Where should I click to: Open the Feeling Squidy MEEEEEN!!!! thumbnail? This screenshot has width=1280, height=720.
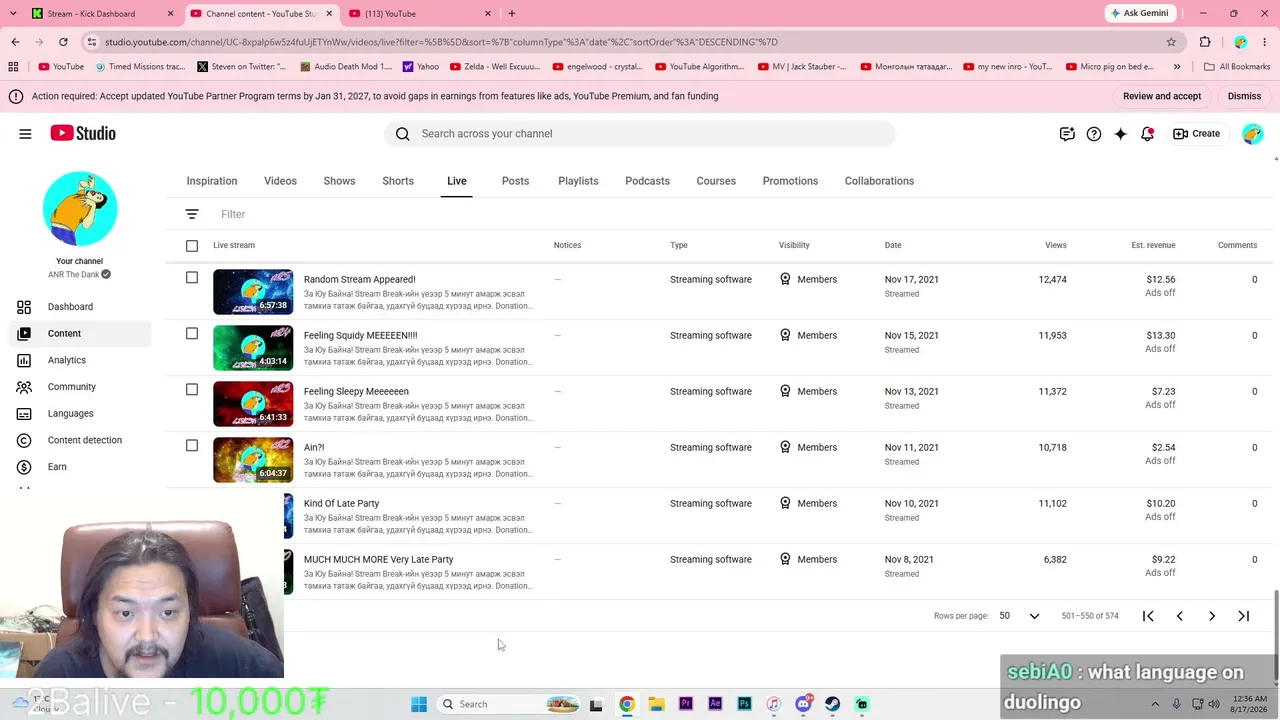[x=253, y=348]
